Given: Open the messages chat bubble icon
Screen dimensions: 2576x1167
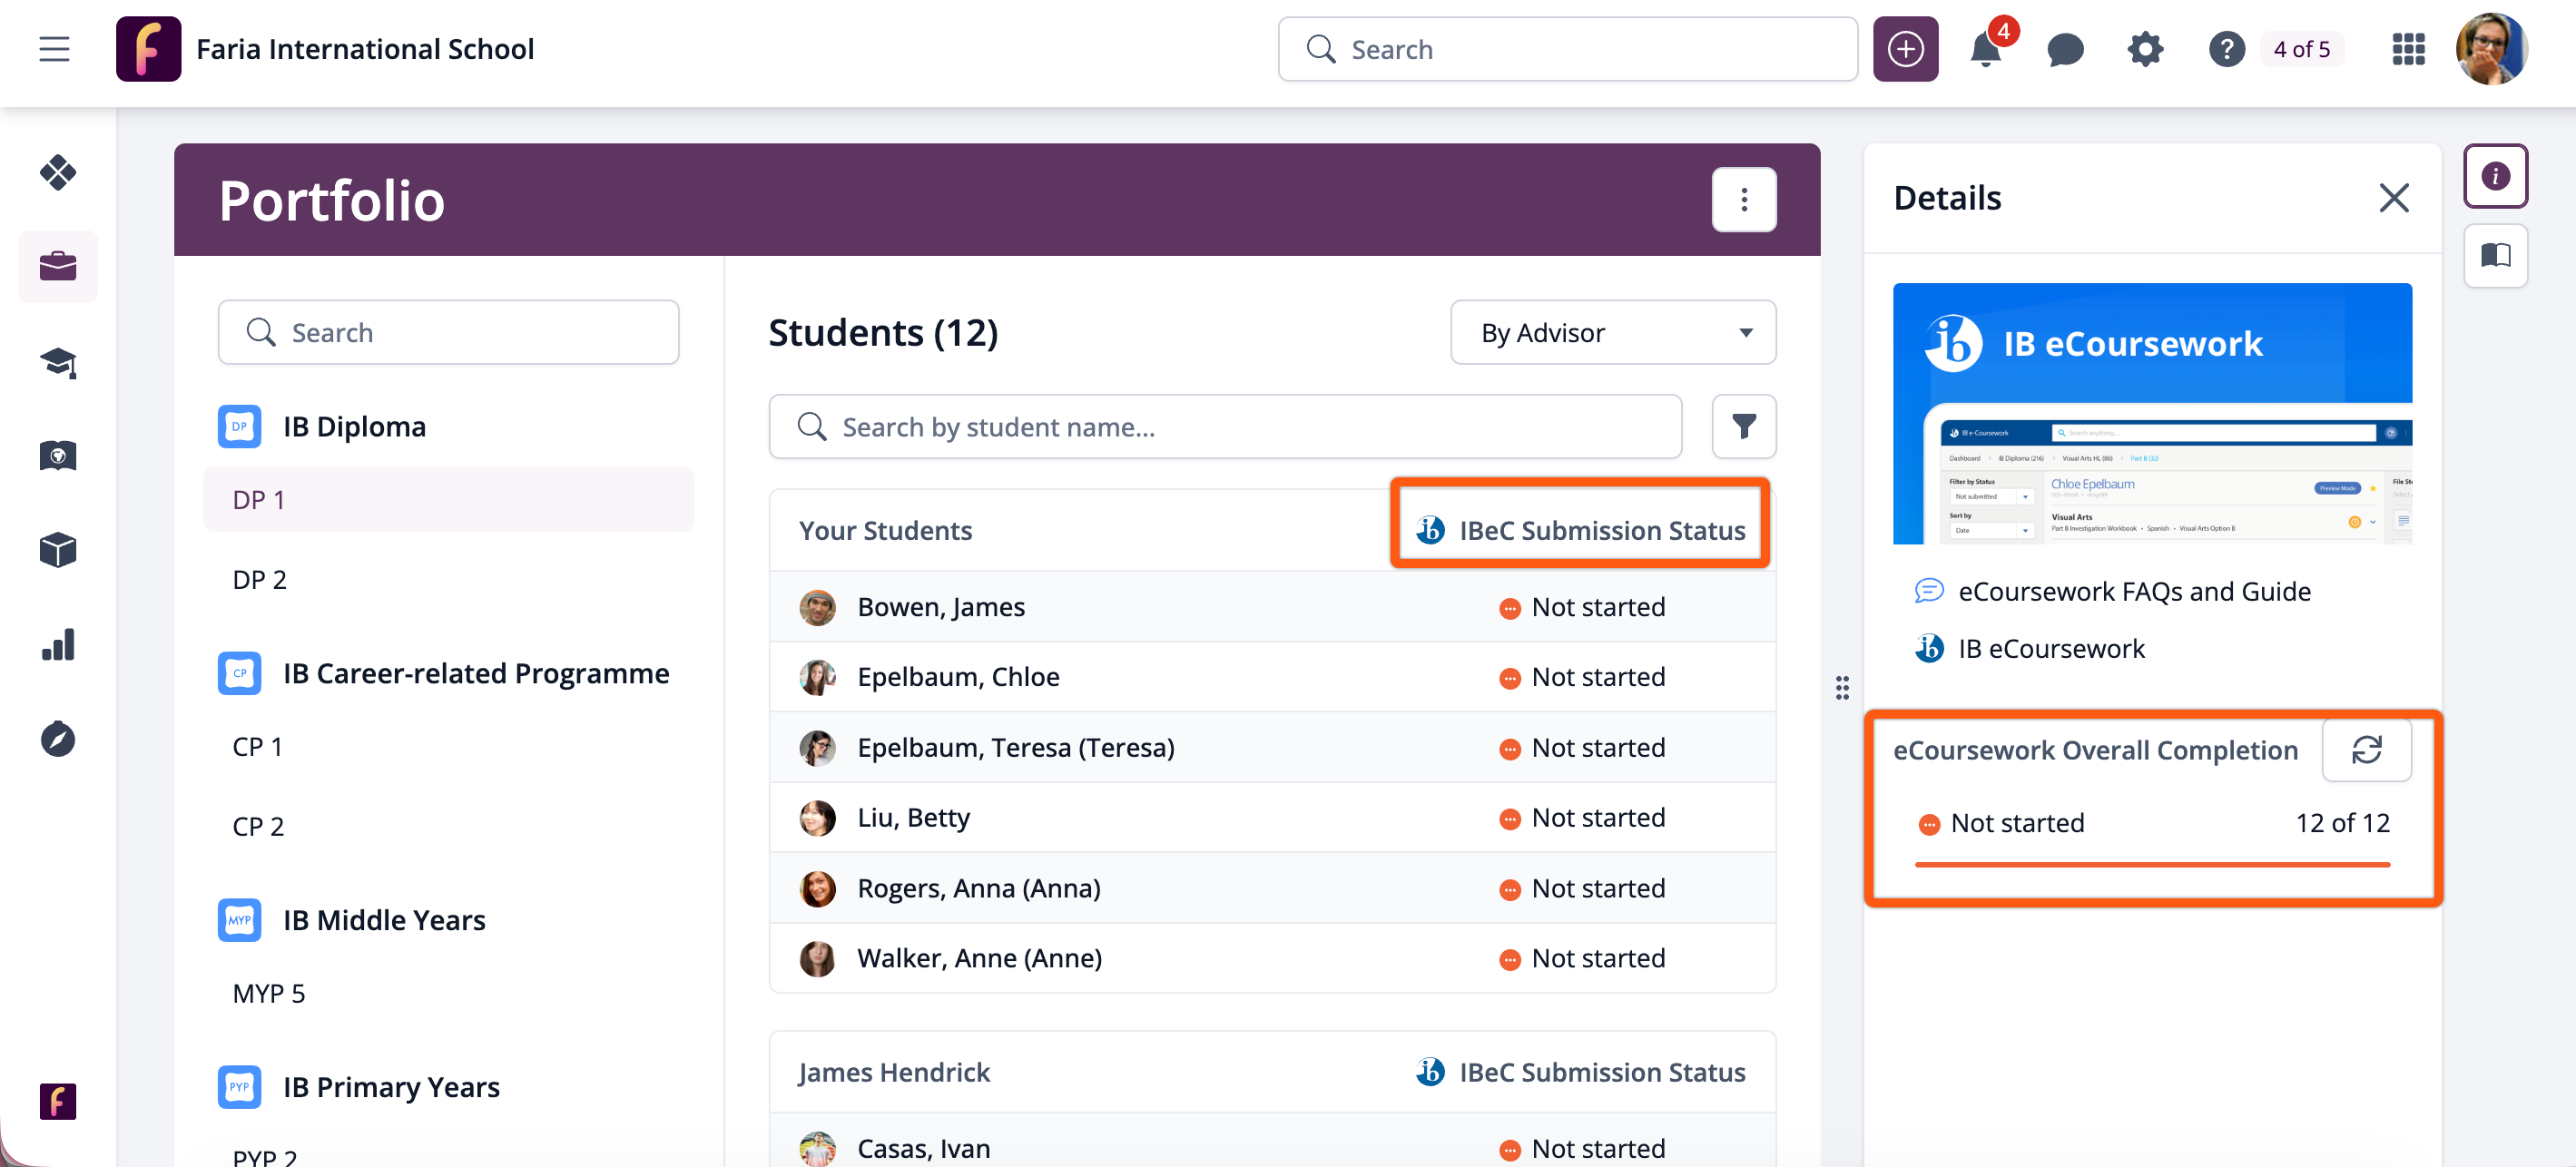Looking at the screenshot, I should point(2064,49).
